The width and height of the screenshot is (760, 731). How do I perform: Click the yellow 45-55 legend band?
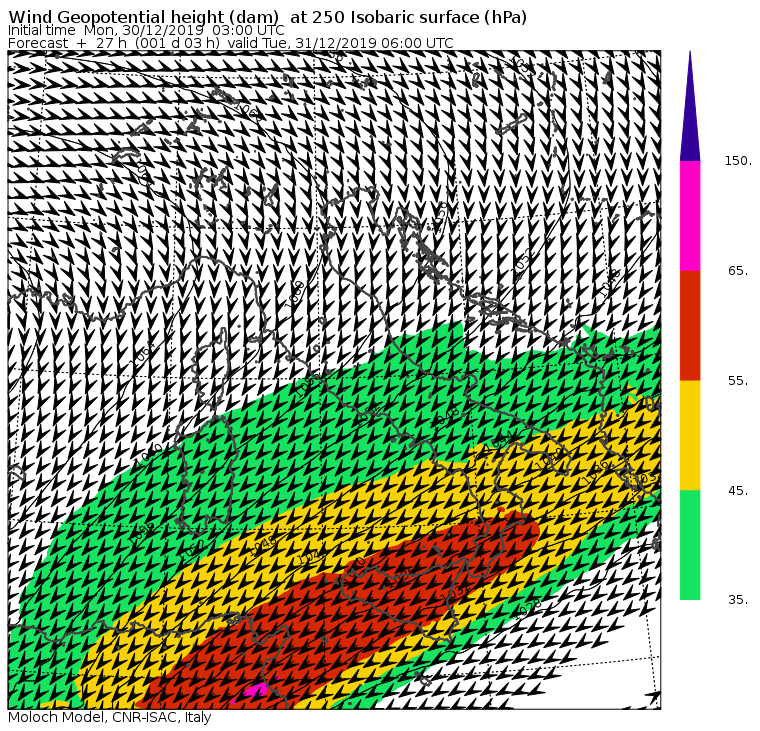[690, 435]
